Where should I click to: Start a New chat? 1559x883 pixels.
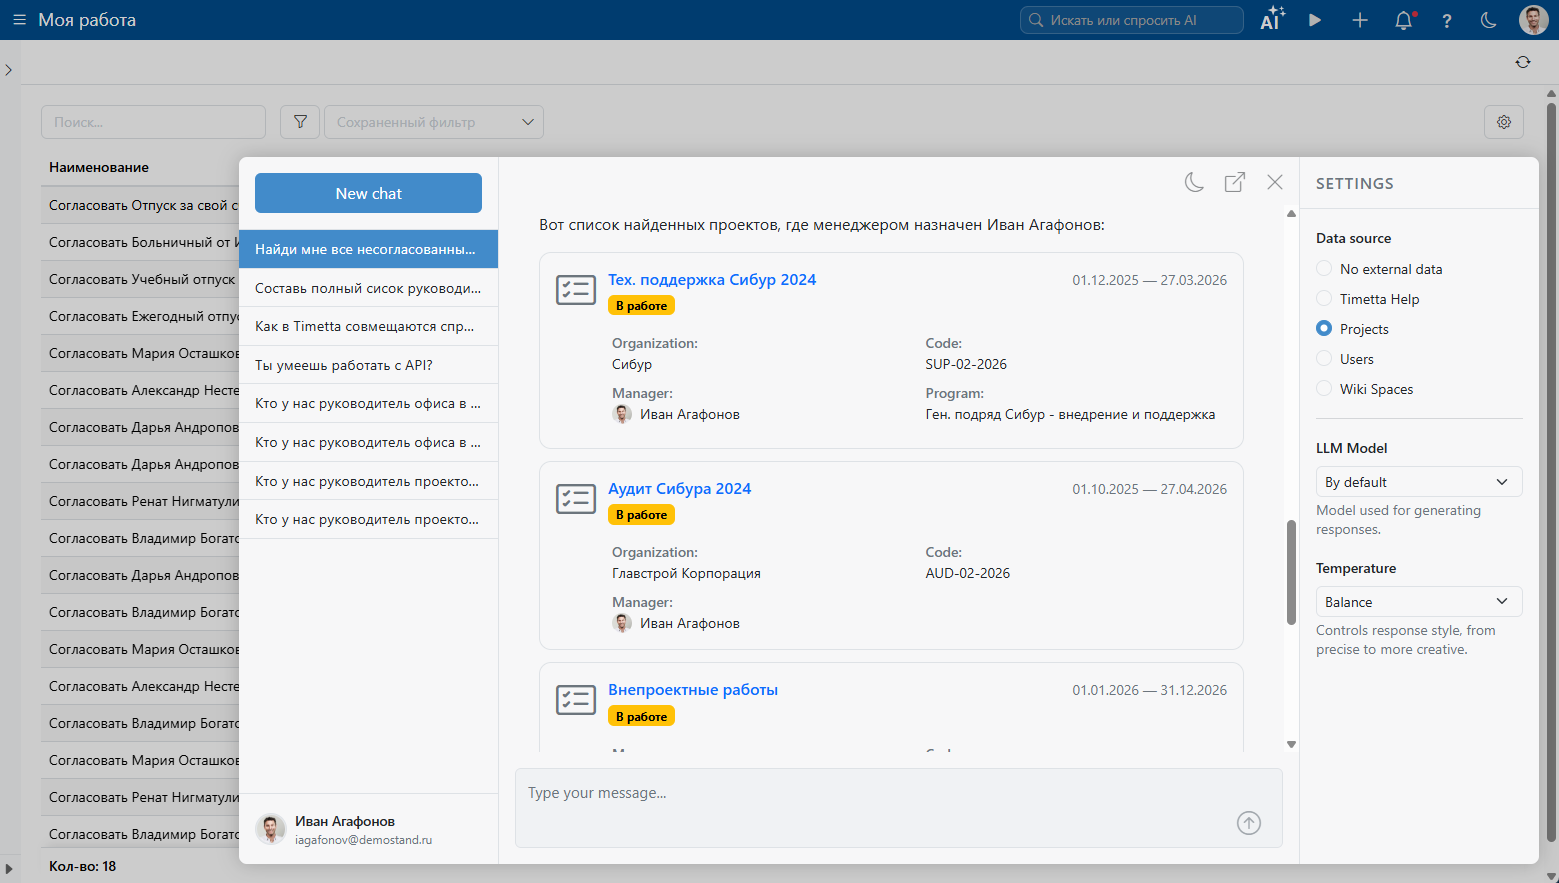(368, 193)
